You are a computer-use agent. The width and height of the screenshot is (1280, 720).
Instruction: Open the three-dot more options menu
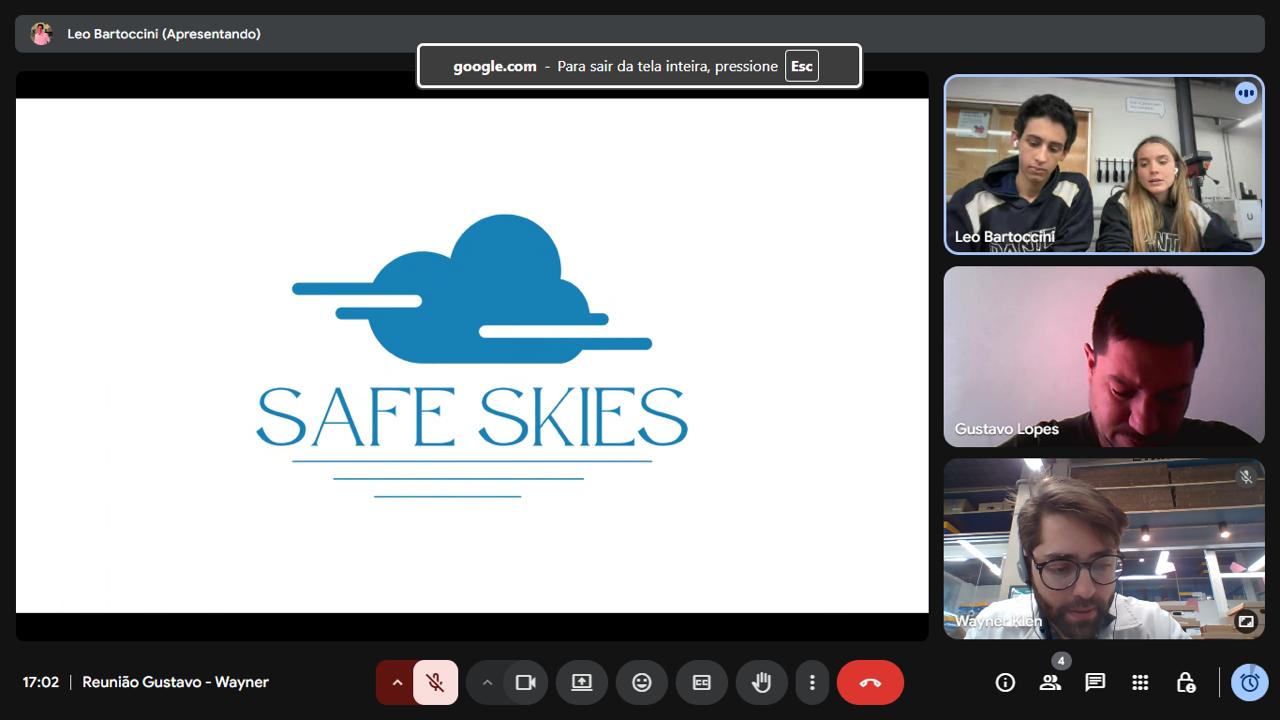(811, 683)
